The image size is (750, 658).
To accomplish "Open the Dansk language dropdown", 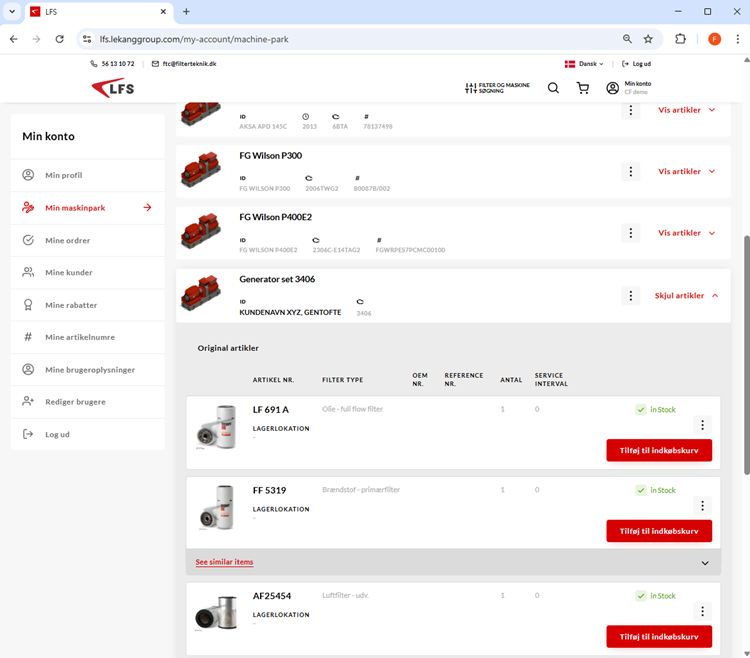I will click(x=584, y=64).
